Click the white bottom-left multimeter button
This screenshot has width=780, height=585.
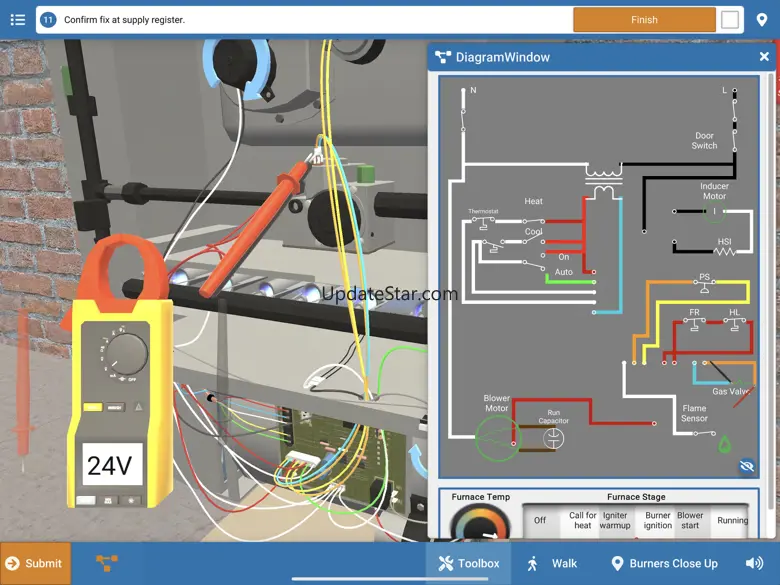click(86, 500)
